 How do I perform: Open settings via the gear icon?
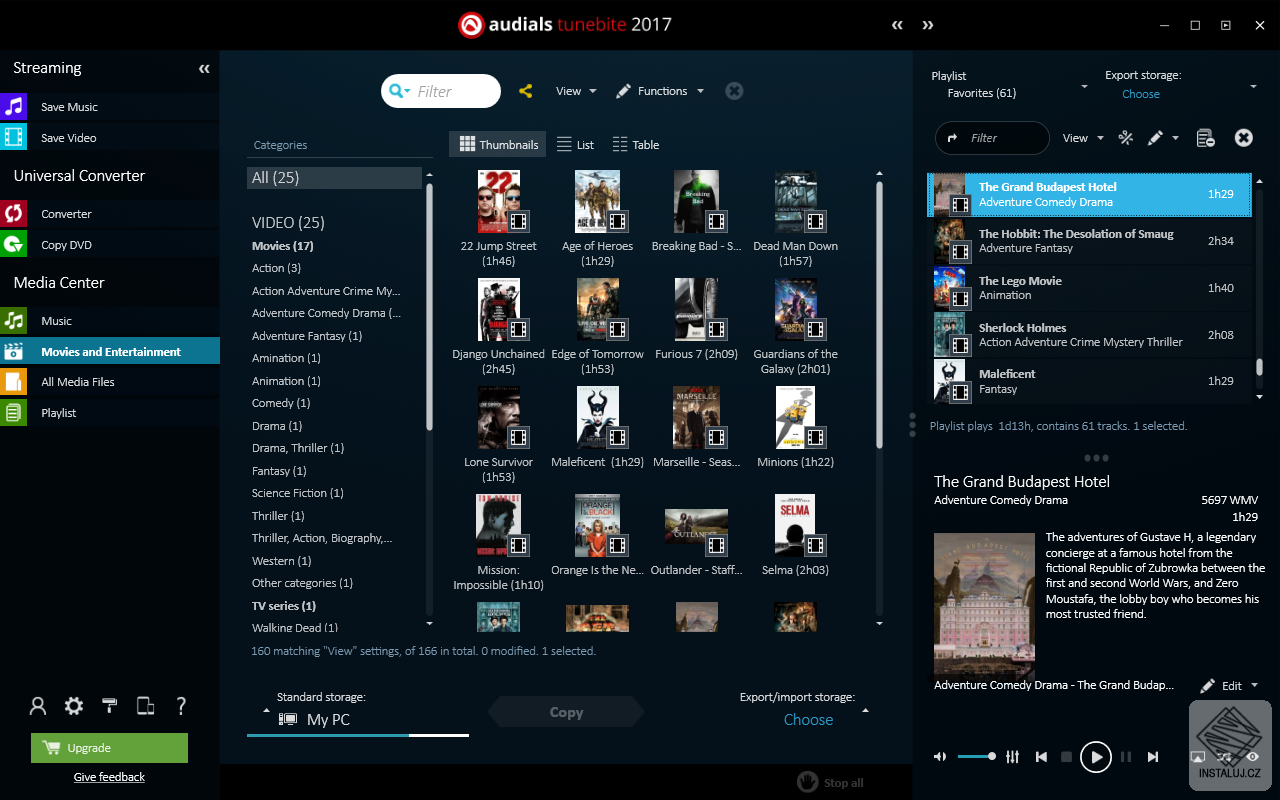point(74,706)
